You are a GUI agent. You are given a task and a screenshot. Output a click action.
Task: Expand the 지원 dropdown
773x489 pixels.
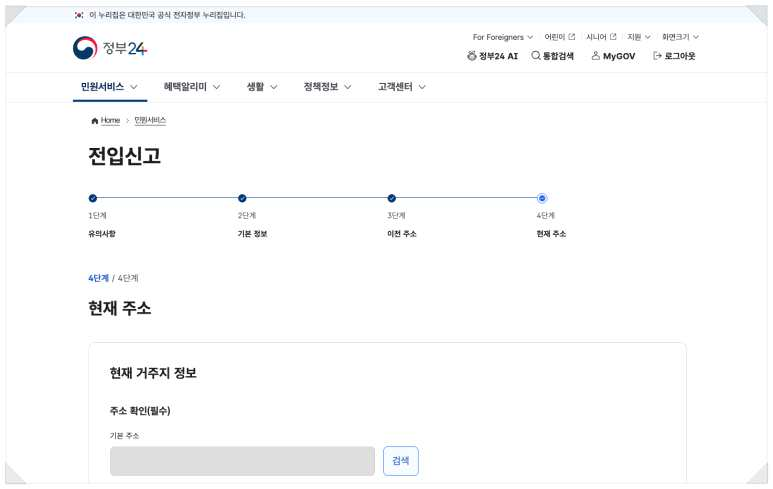pos(639,37)
